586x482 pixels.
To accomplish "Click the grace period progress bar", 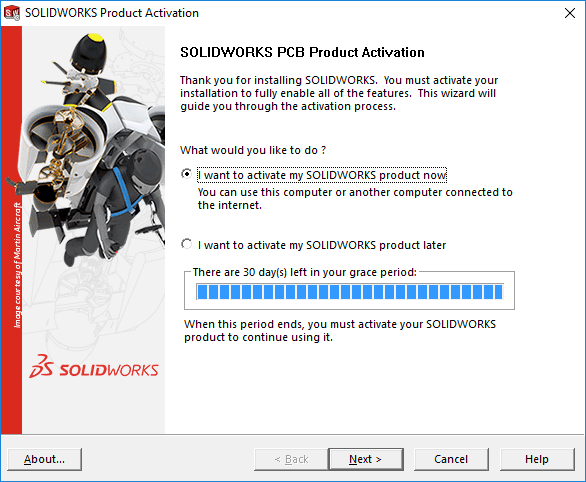I will point(349,292).
